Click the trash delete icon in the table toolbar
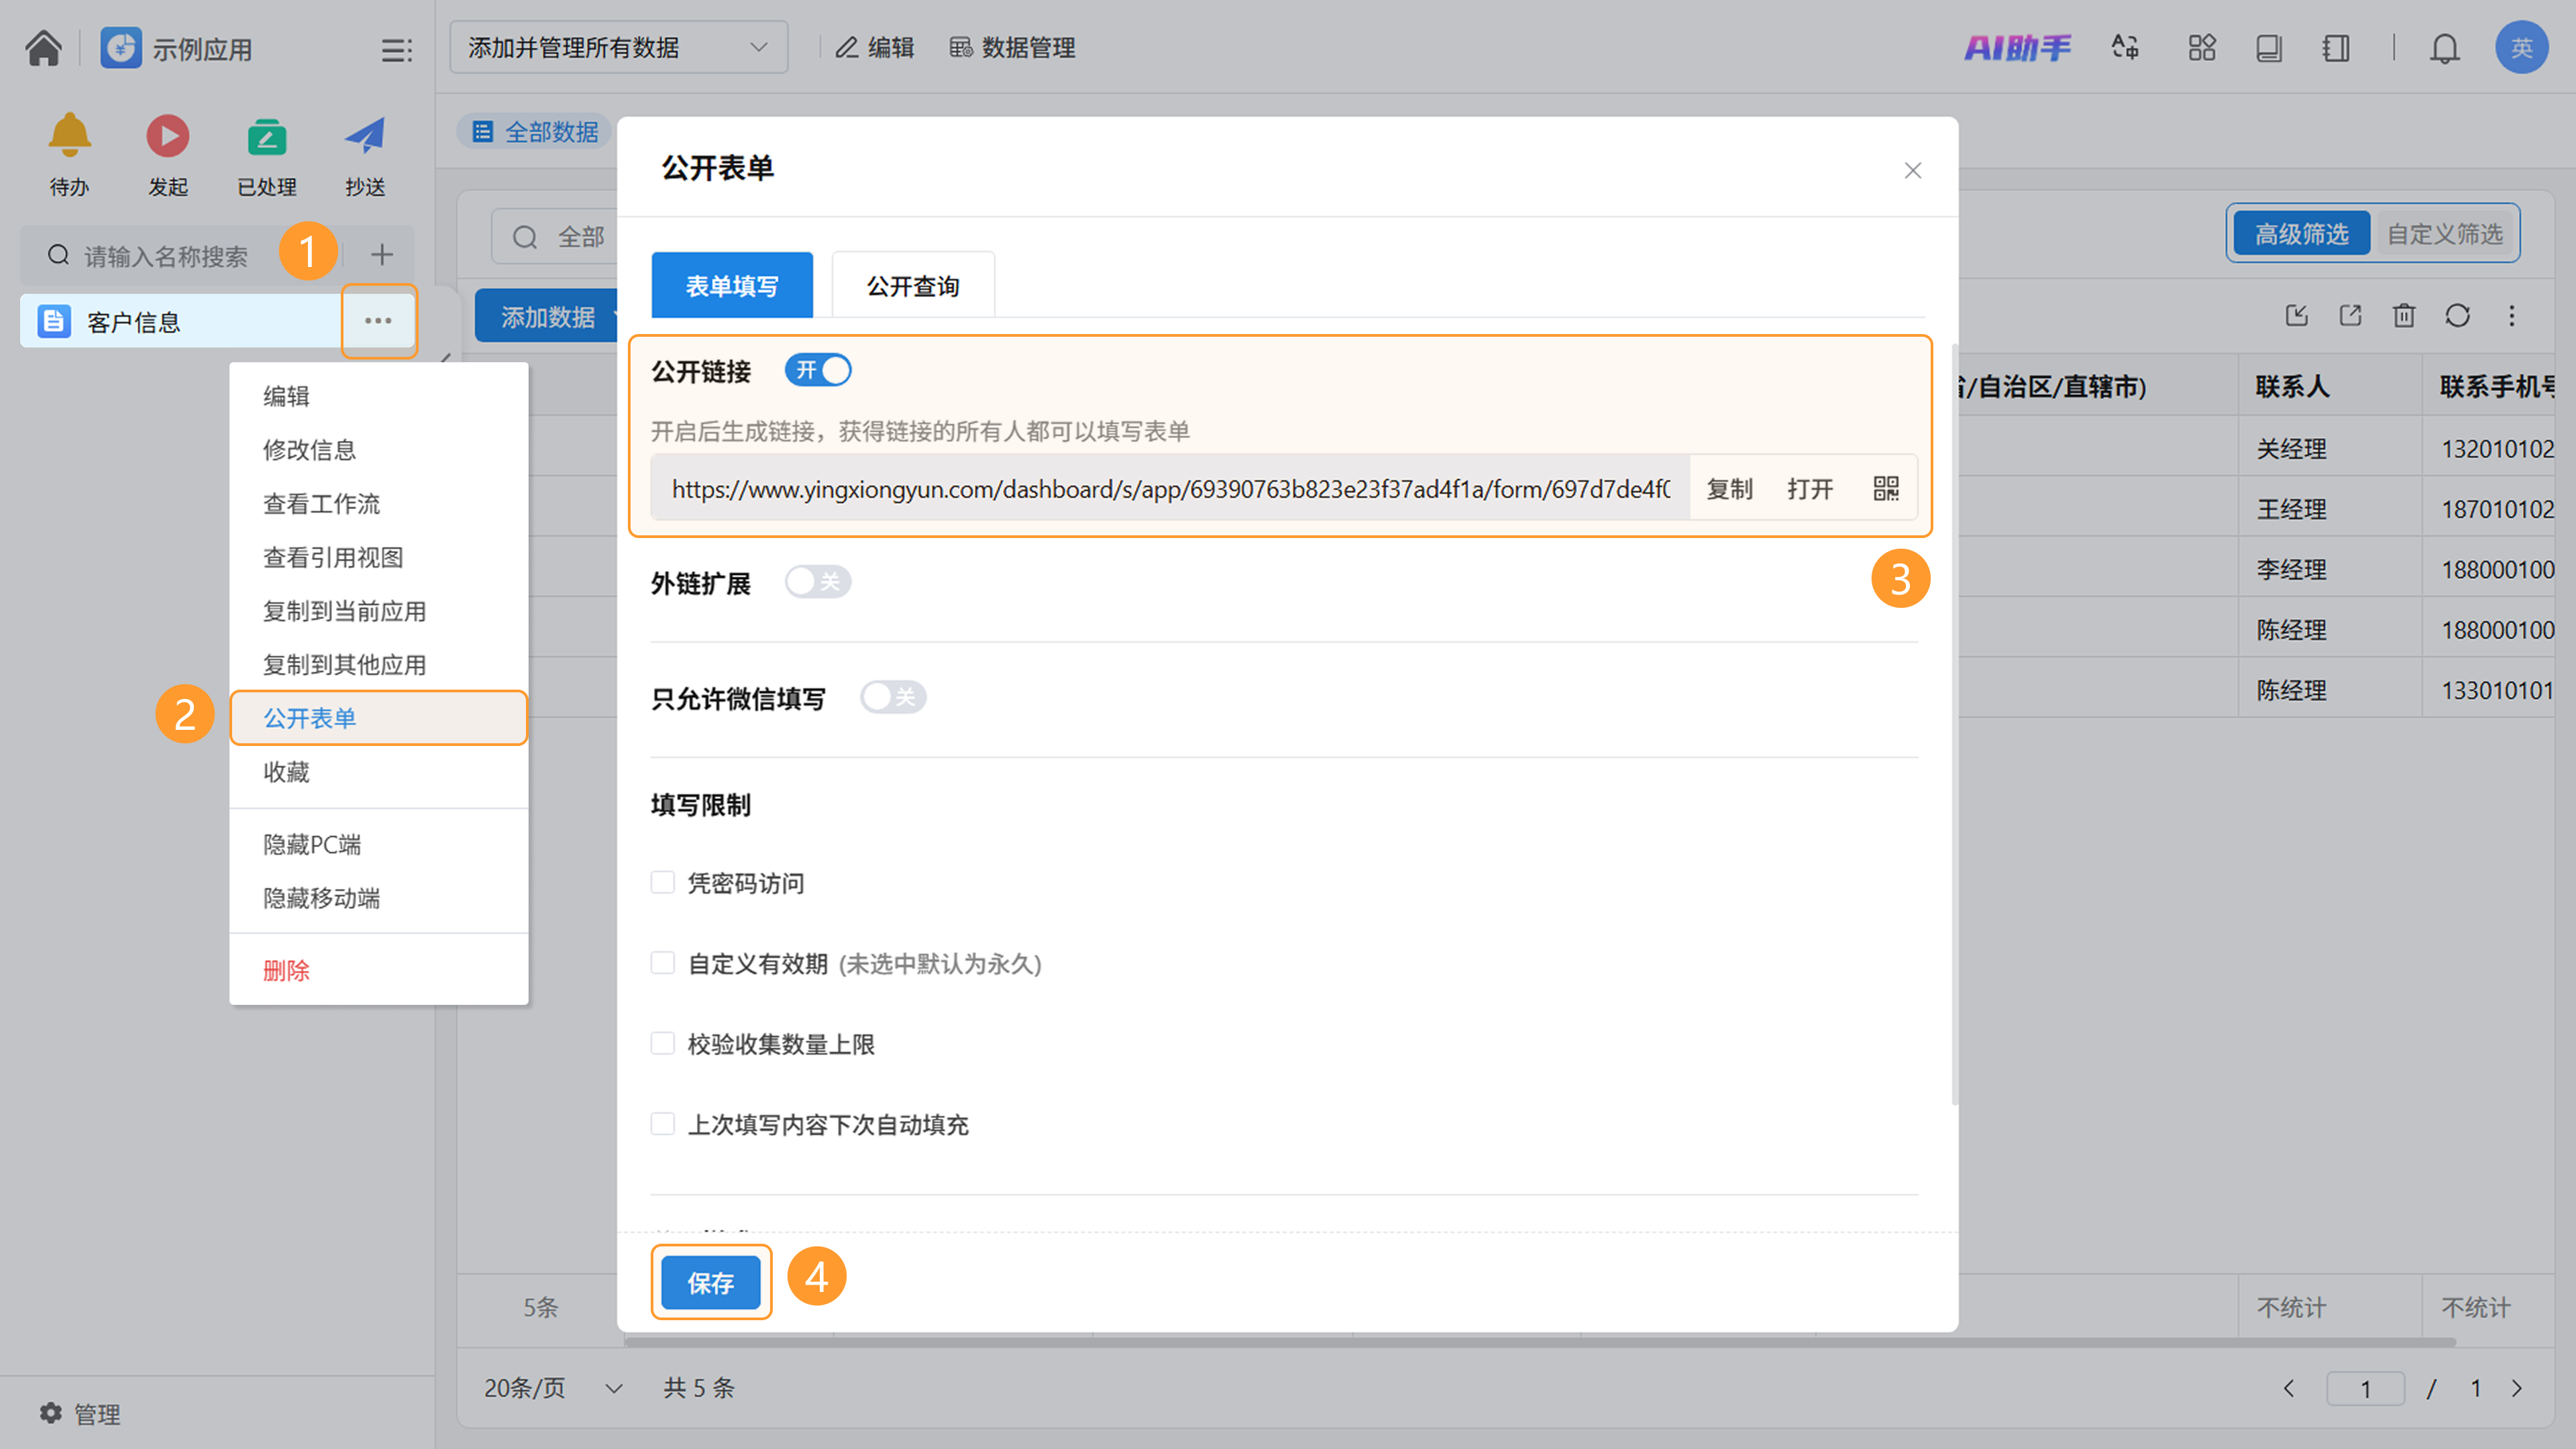 [x=2403, y=316]
